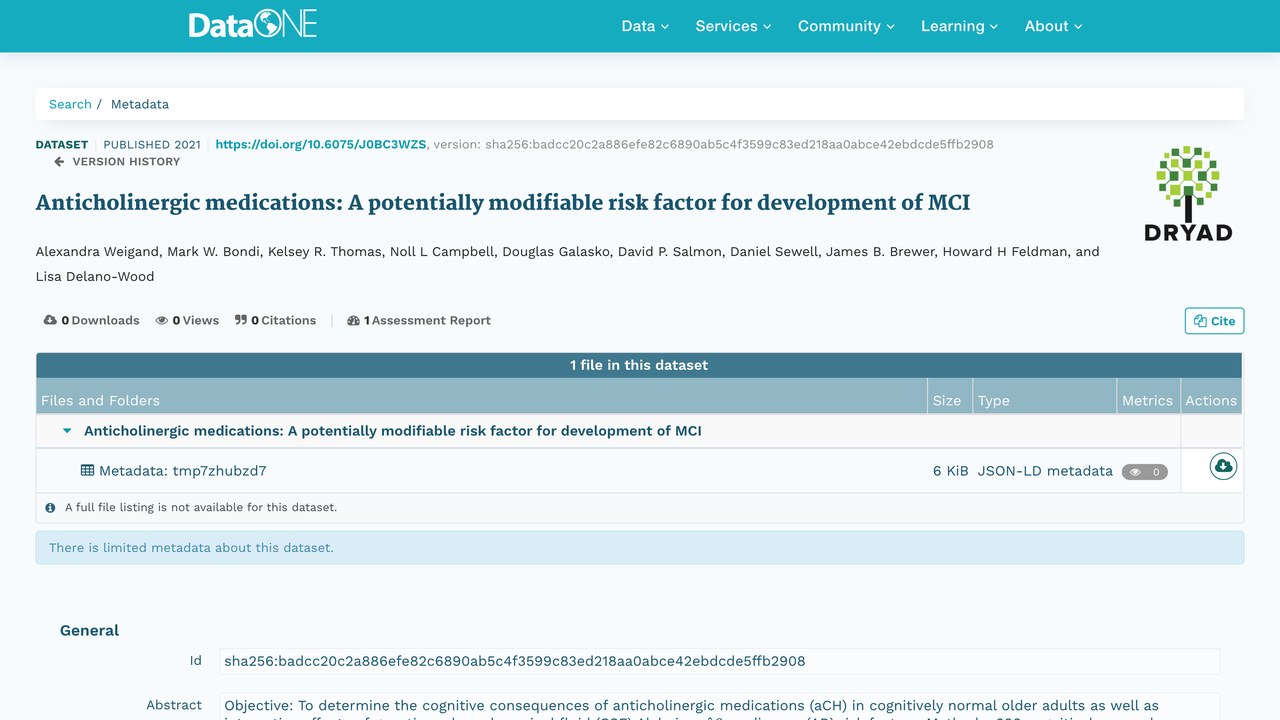This screenshot has width=1280, height=720.
Task: Click the JSON-LD metadata type cell
Action: [x=1045, y=471]
